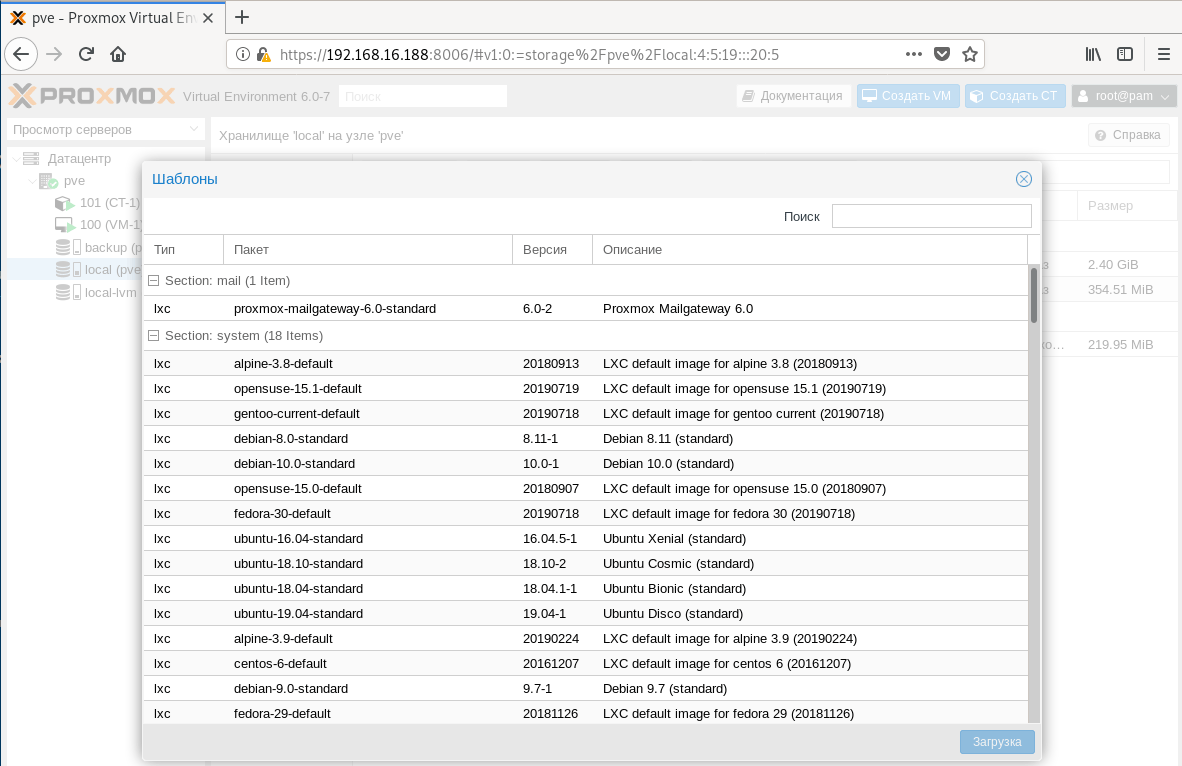Screen dimensions: 1182x766
Task: Toggle the browser sidebar view
Action: 1125,54
